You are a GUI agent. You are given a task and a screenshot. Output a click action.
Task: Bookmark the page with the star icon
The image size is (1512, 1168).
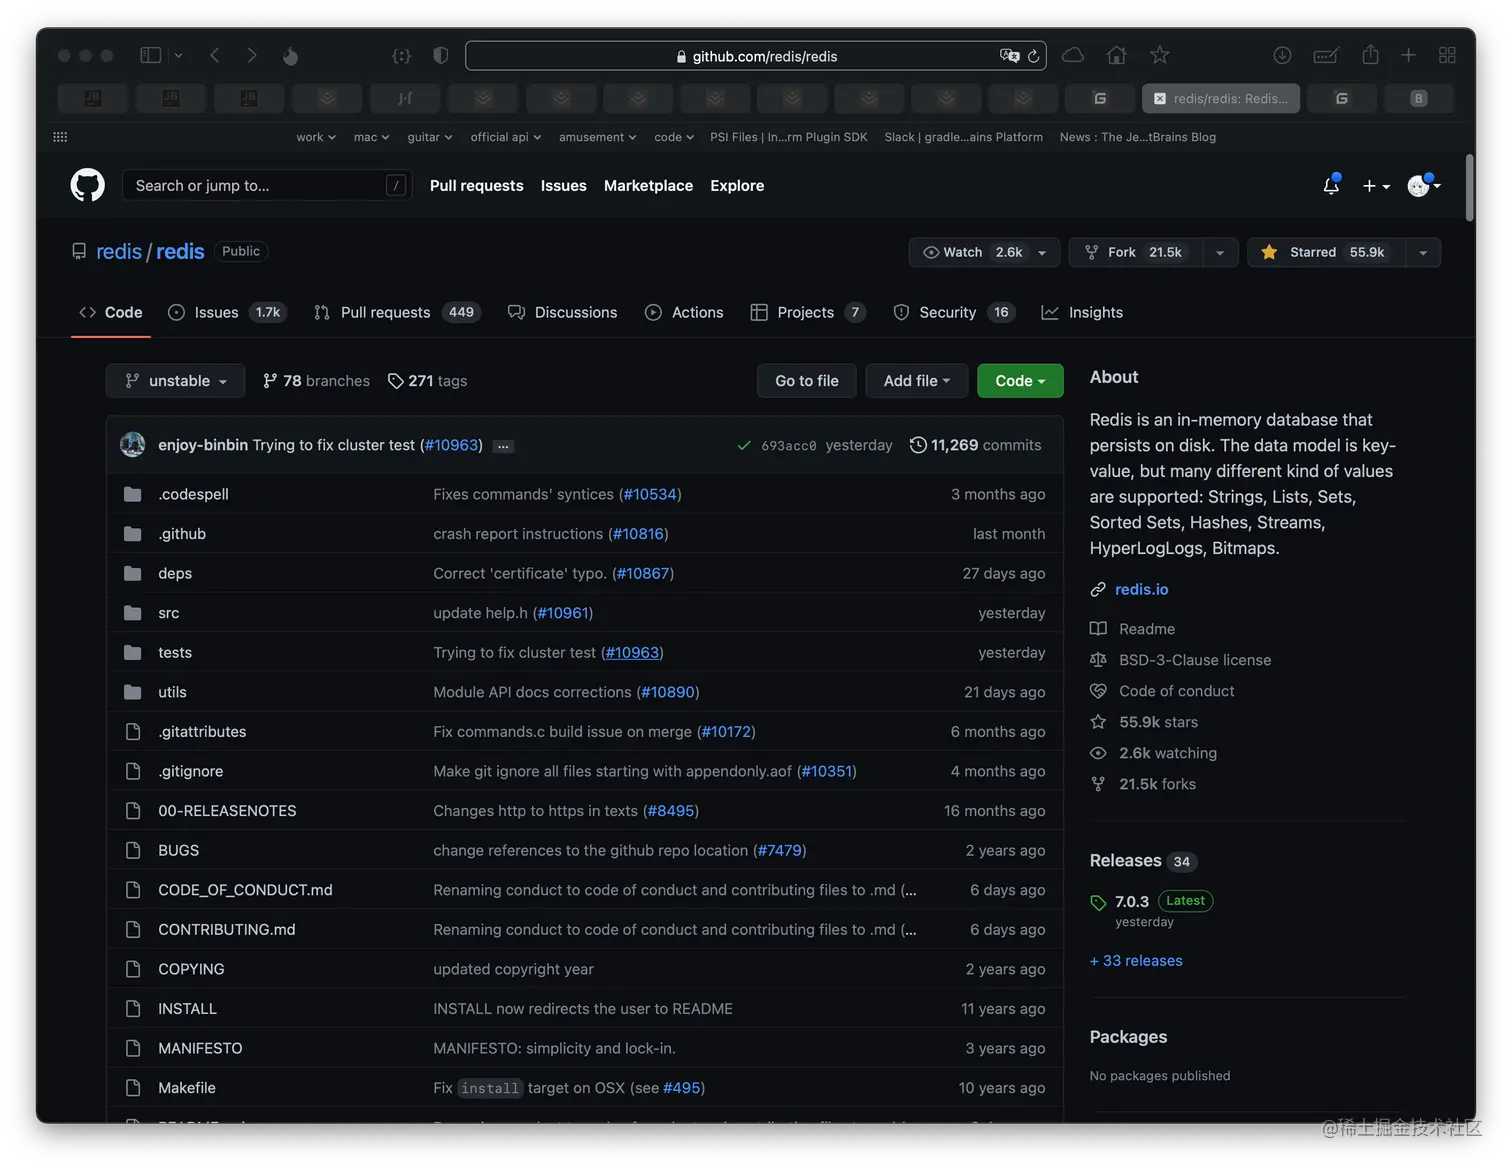pos(1159,55)
